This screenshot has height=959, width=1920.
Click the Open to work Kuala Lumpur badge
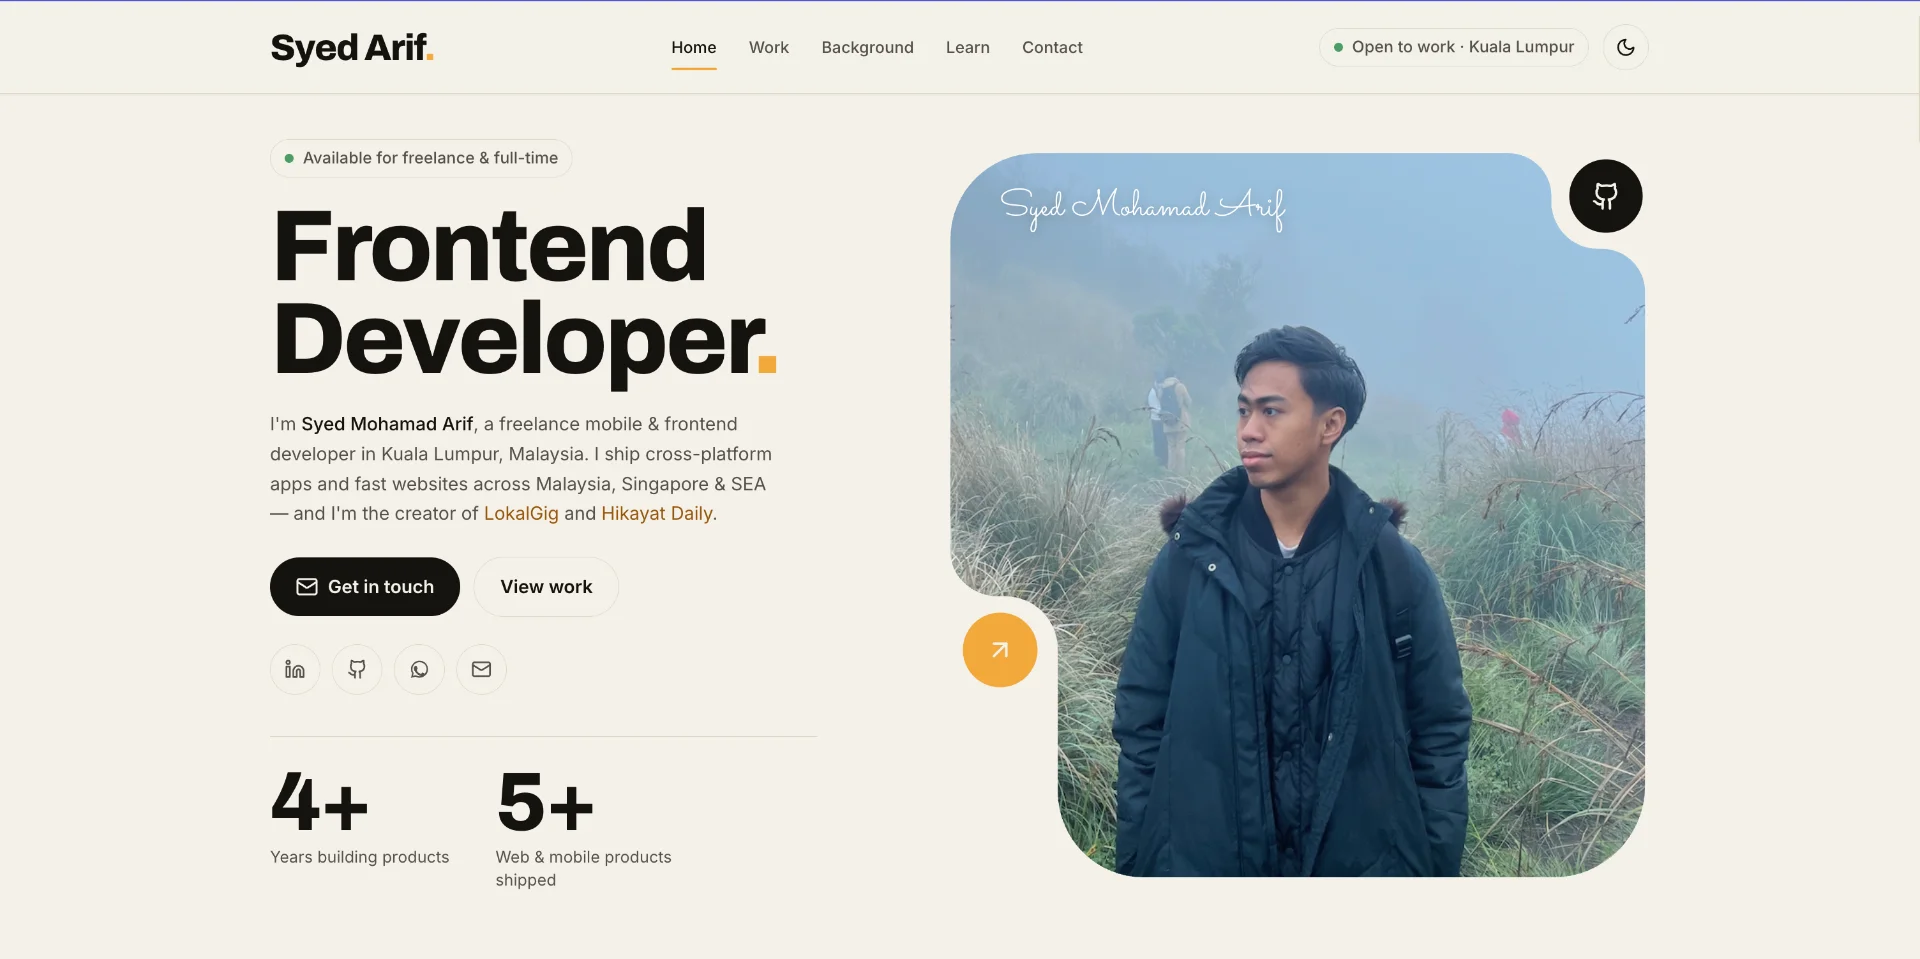pos(1453,47)
